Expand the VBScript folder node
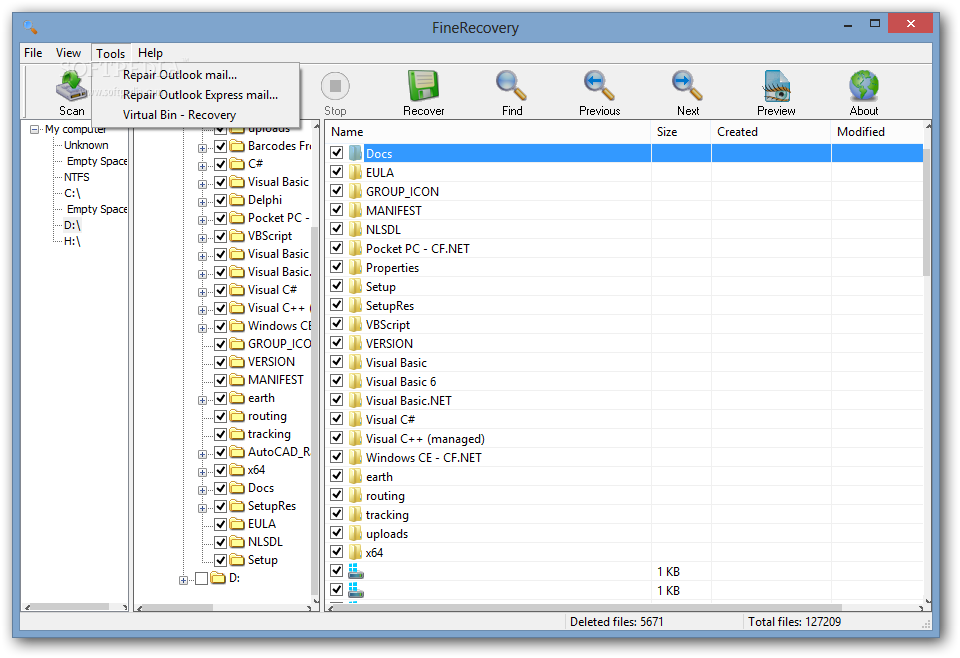The width and height of the screenshot is (960, 658). 202,238
